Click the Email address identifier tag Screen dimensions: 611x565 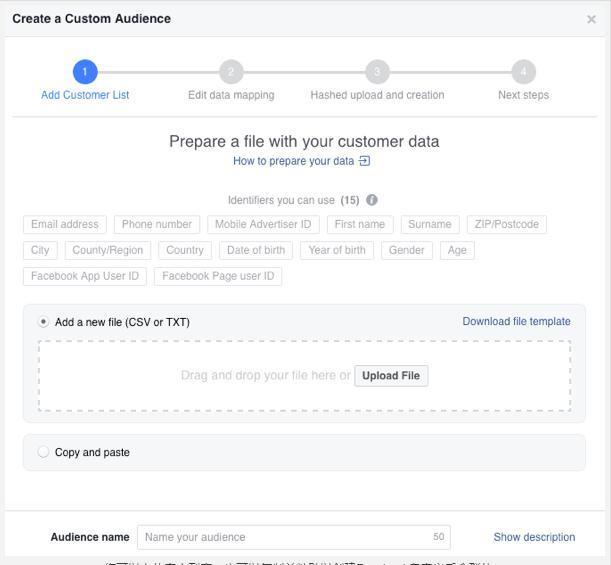pyautogui.click(x=65, y=224)
